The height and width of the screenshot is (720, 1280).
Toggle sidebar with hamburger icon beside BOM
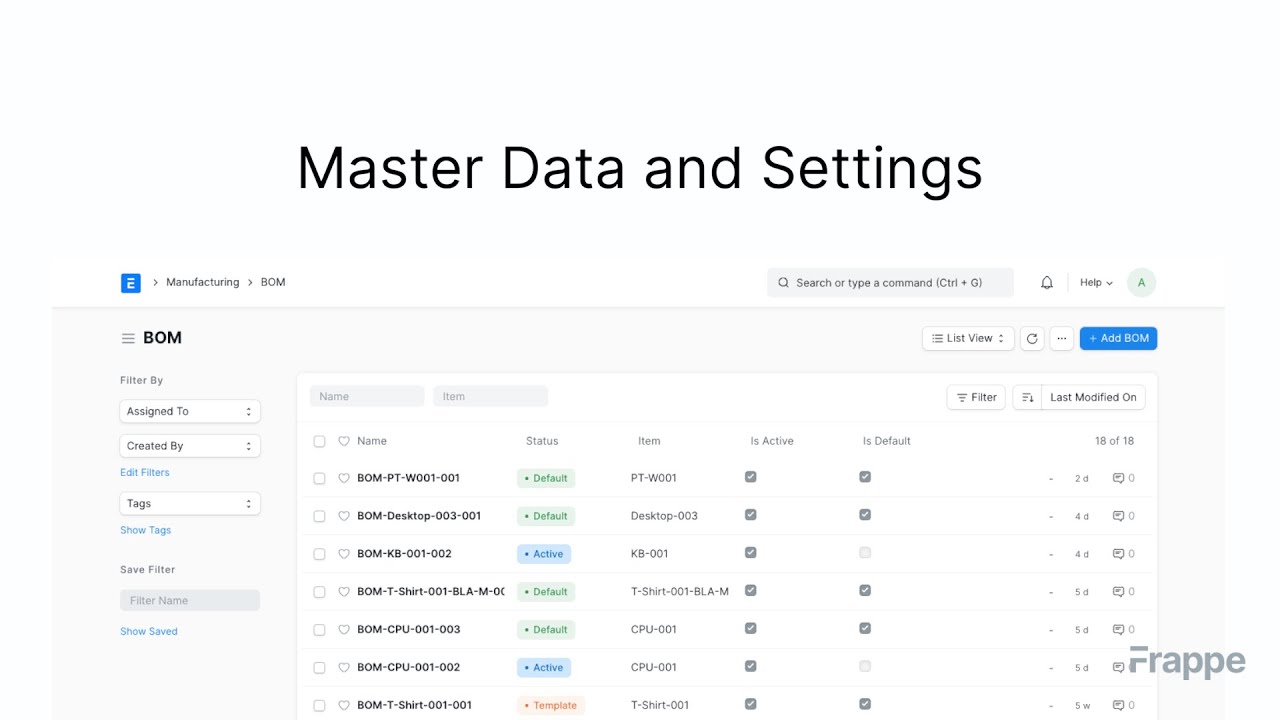[x=128, y=339]
